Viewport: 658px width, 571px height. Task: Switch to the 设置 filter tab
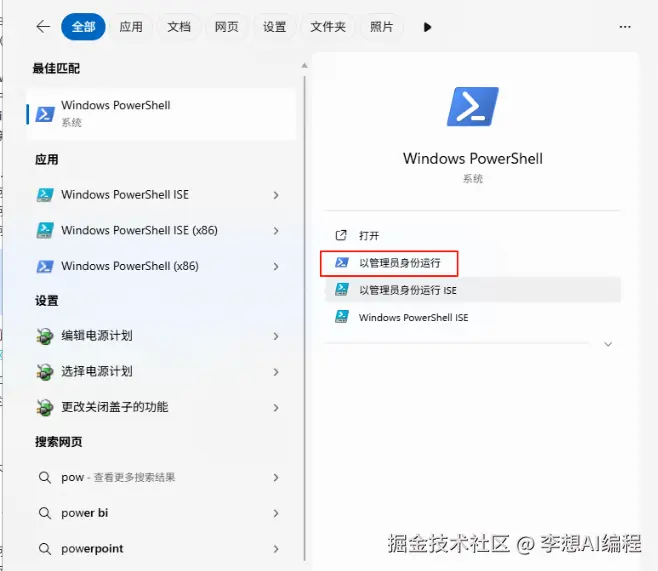(274, 27)
